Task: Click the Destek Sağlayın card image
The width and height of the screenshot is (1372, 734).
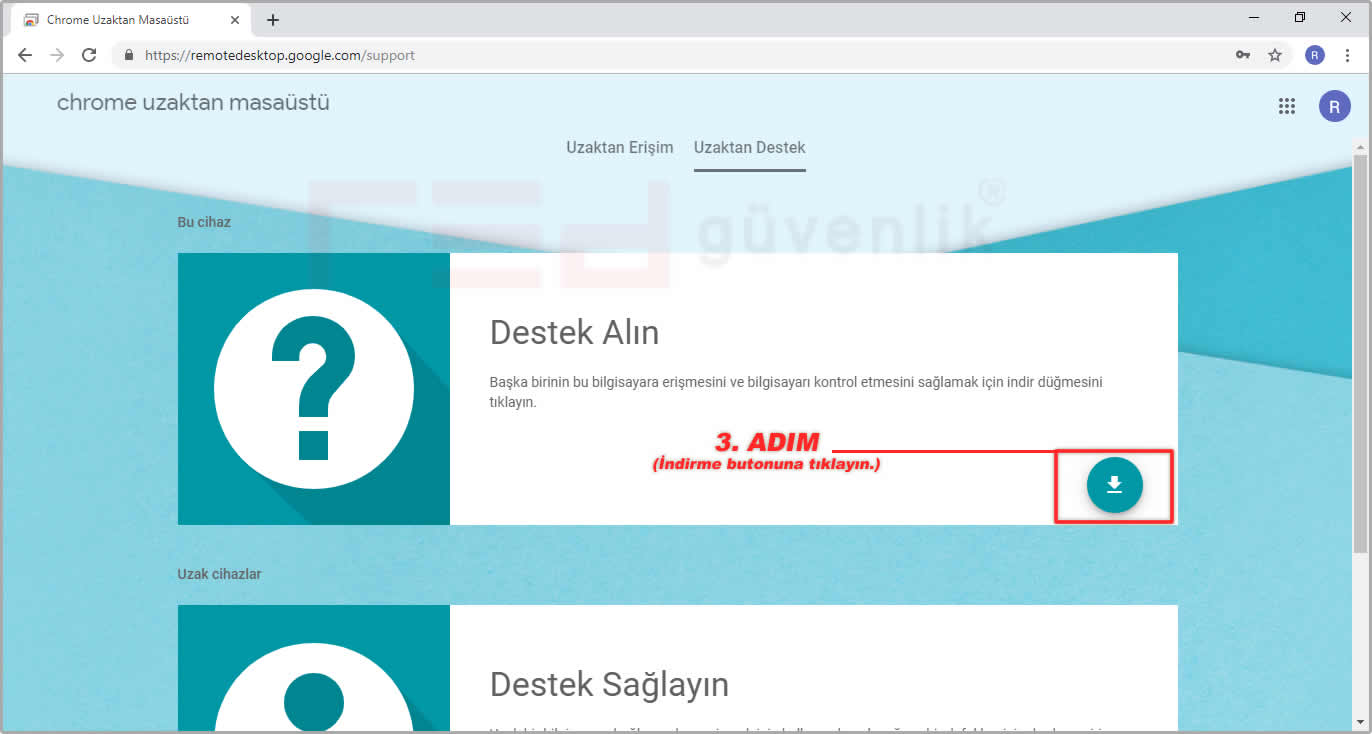Action: pos(314,667)
